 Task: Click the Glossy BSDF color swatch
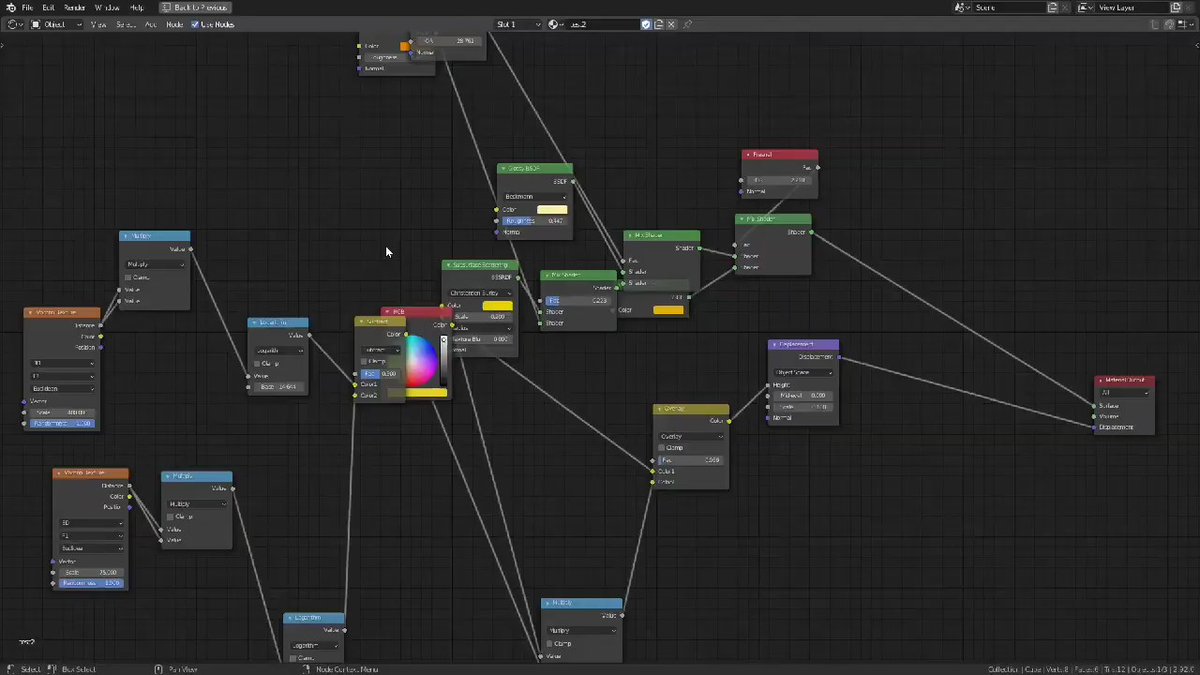click(552, 209)
